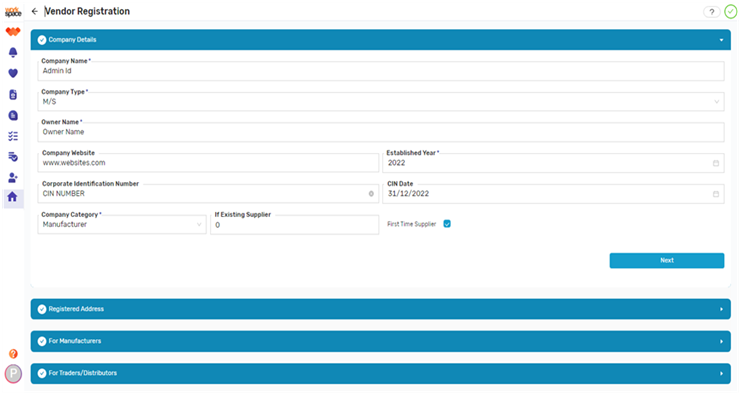Expand the Registered Address section

point(381,309)
